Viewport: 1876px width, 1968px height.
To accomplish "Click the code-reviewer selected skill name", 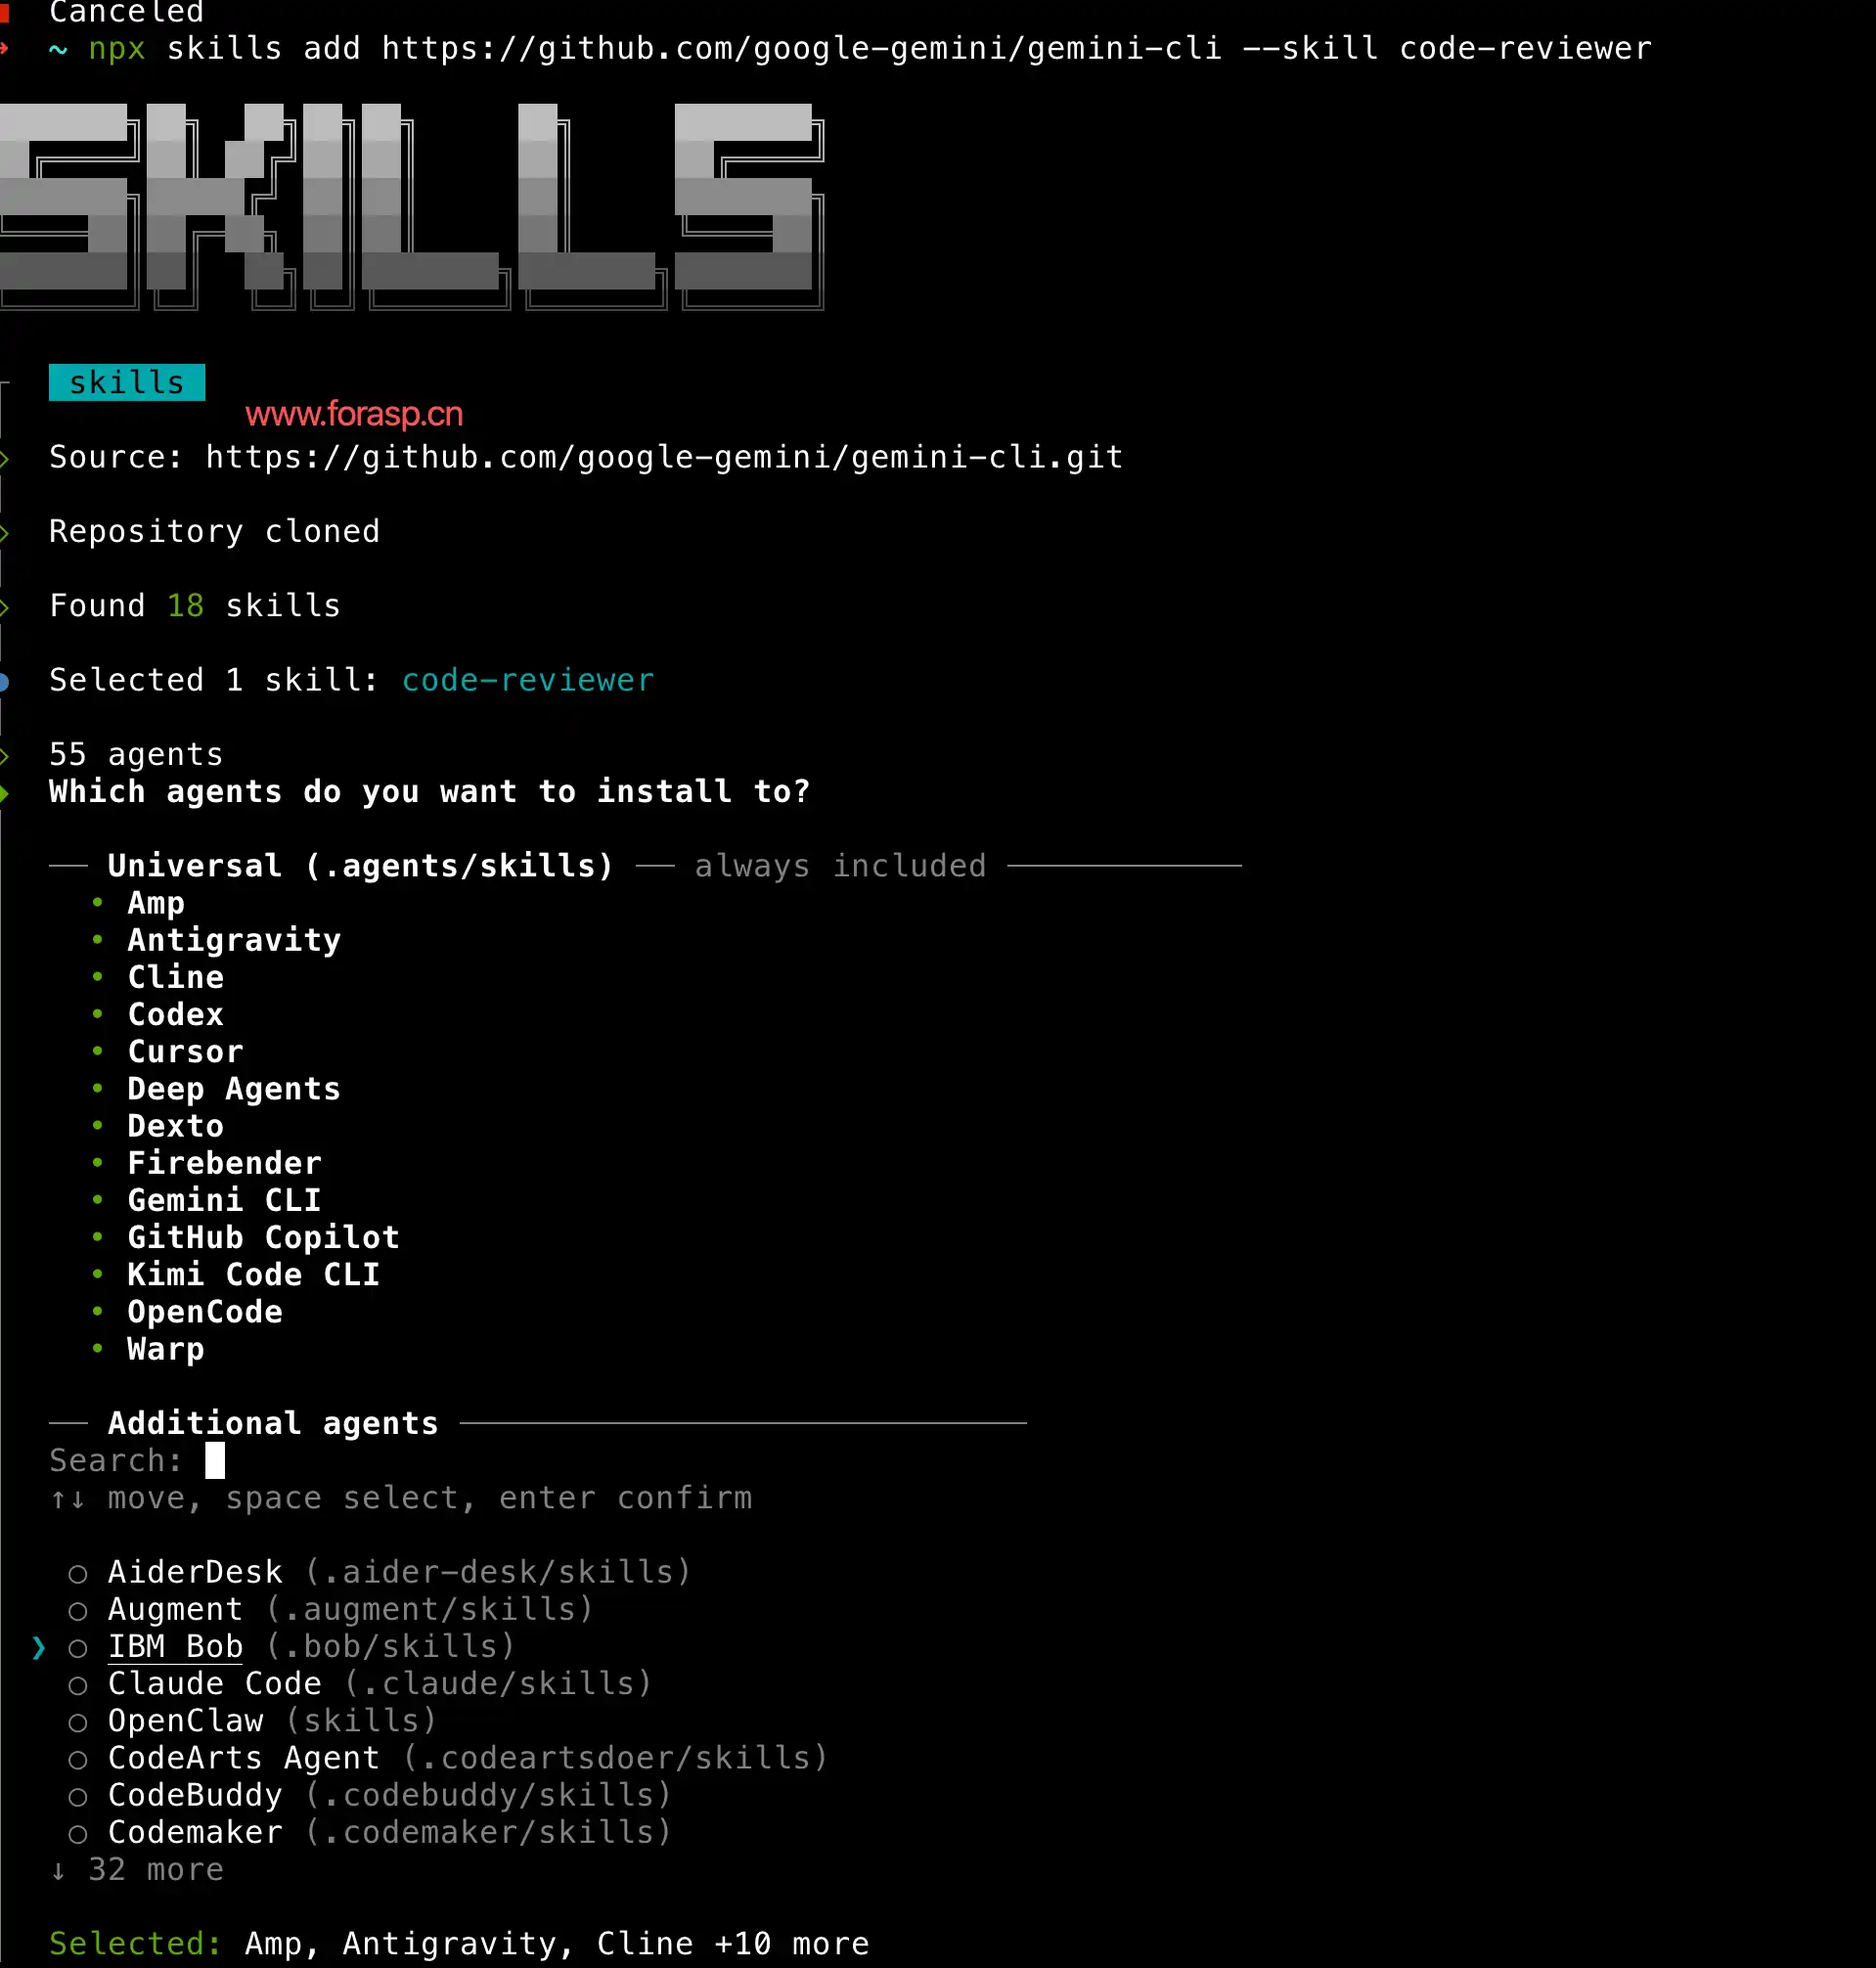I will [528, 680].
